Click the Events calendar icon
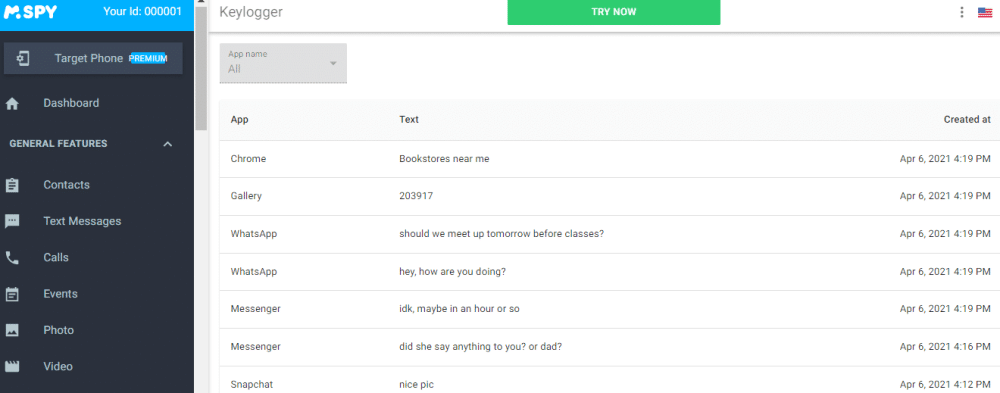The width and height of the screenshot is (1000, 393). click(11, 294)
